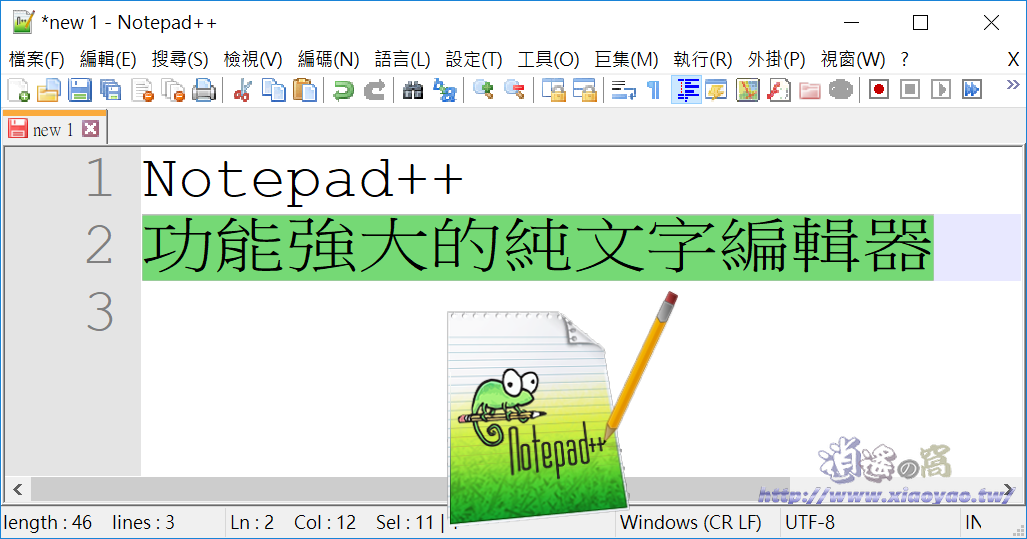Close all documents toolbar icon
The width and height of the screenshot is (1027, 539).
(173, 90)
